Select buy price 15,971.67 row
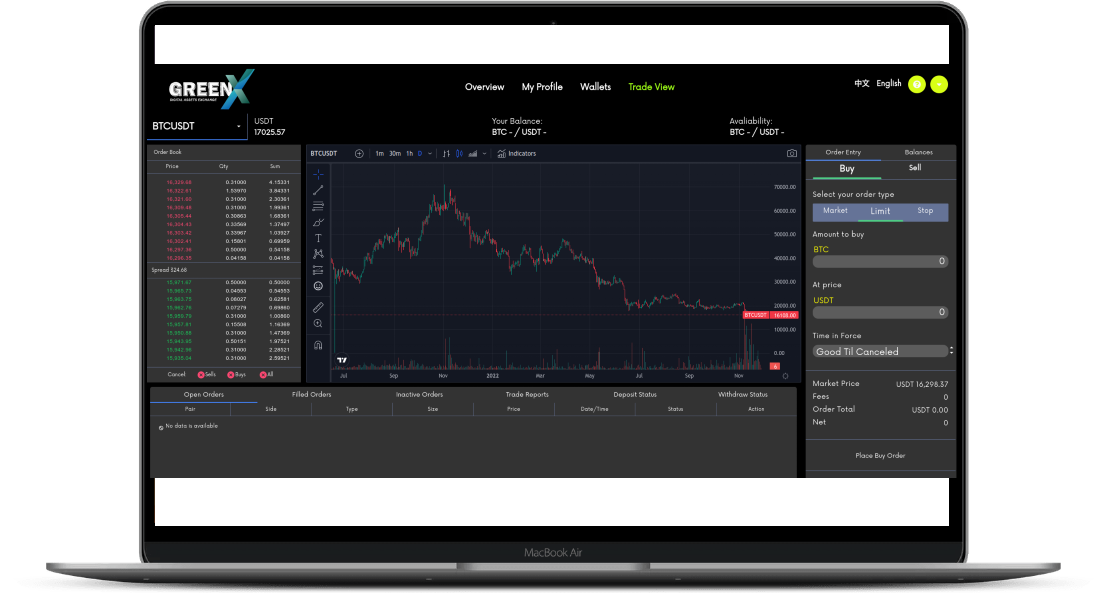This screenshot has width=1107, height=593. (x=225, y=282)
